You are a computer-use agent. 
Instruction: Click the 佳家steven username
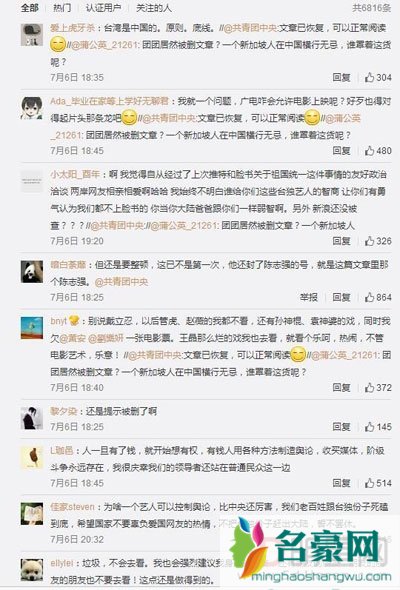point(72,507)
